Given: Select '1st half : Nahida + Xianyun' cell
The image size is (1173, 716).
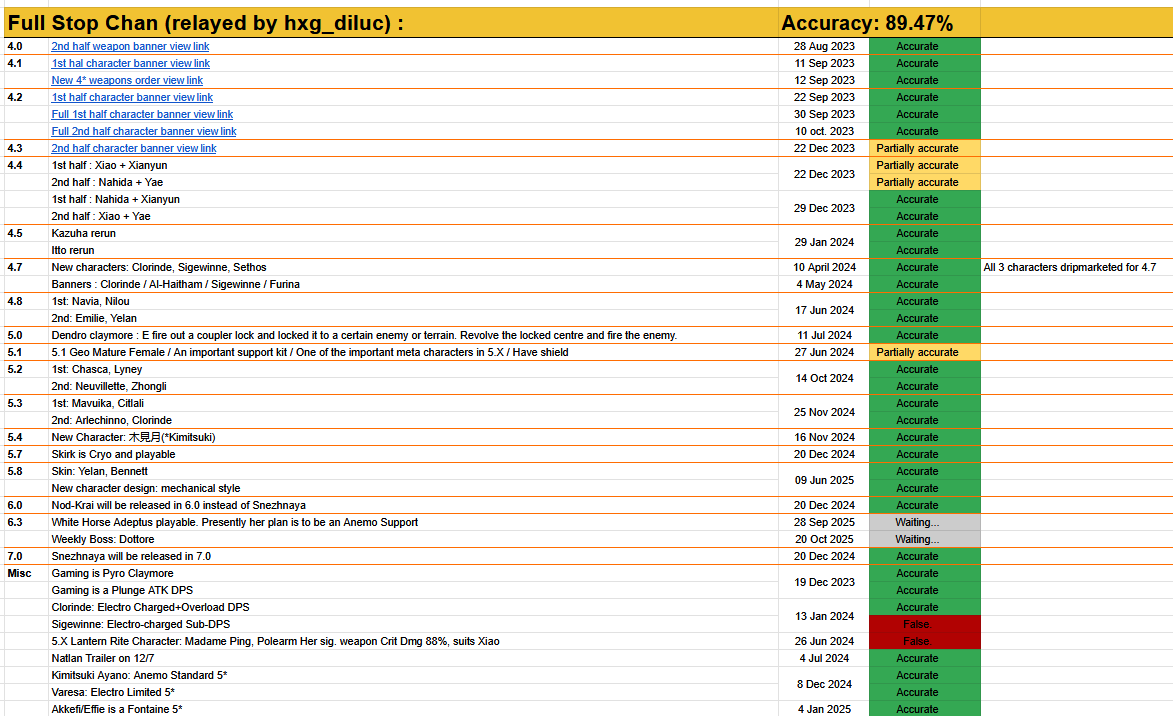Looking at the screenshot, I should click(x=413, y=200).
